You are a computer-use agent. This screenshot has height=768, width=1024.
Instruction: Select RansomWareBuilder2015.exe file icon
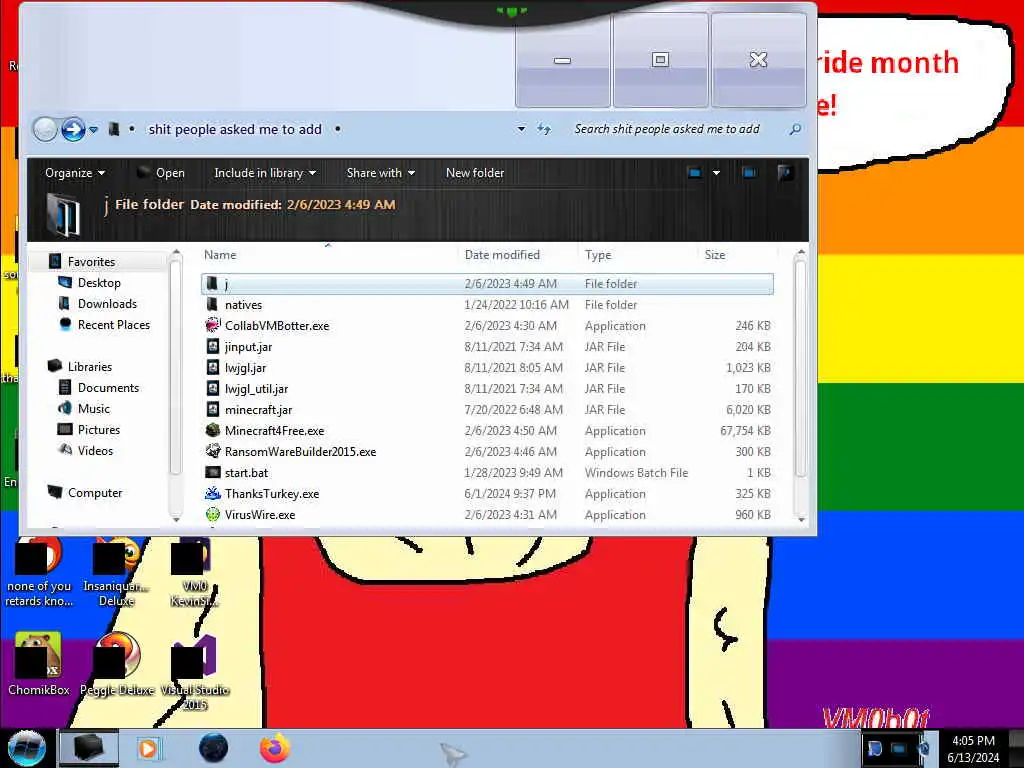click(213, 451)
